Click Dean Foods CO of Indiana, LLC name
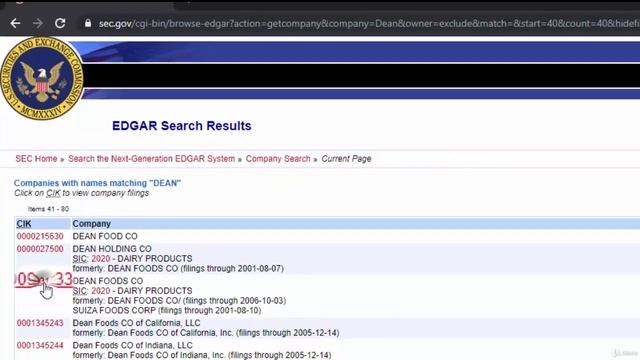The height and width of the screenshot is (360, 640). pos(132,346)
